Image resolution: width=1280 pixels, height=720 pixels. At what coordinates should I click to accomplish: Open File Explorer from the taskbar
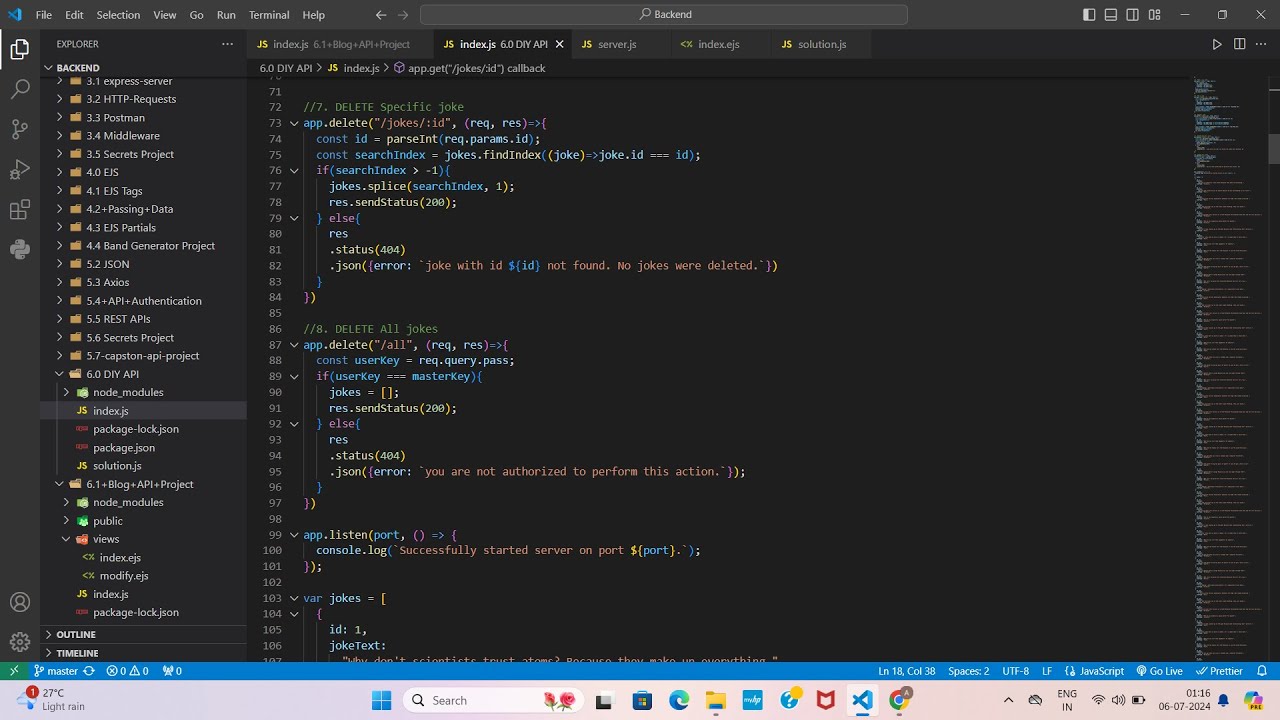click(715, 700)
